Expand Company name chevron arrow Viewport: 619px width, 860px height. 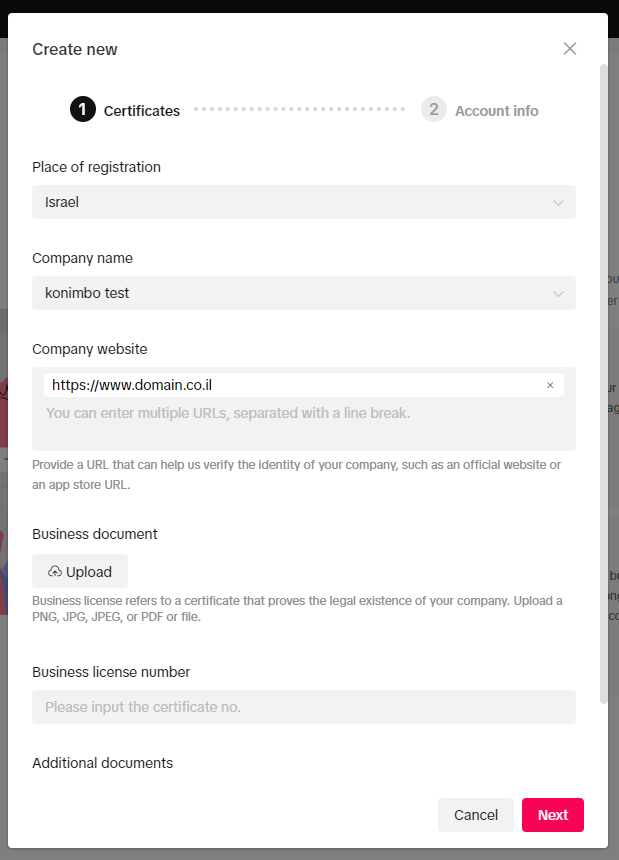[x=558, y=294]
